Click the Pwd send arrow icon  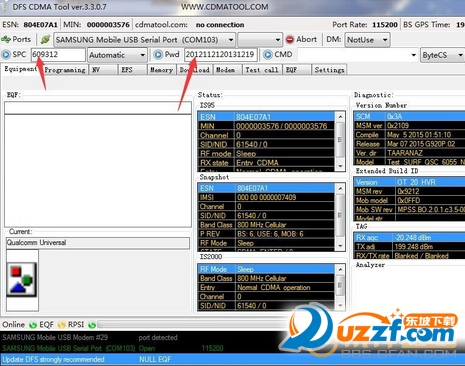click(158, 54)
